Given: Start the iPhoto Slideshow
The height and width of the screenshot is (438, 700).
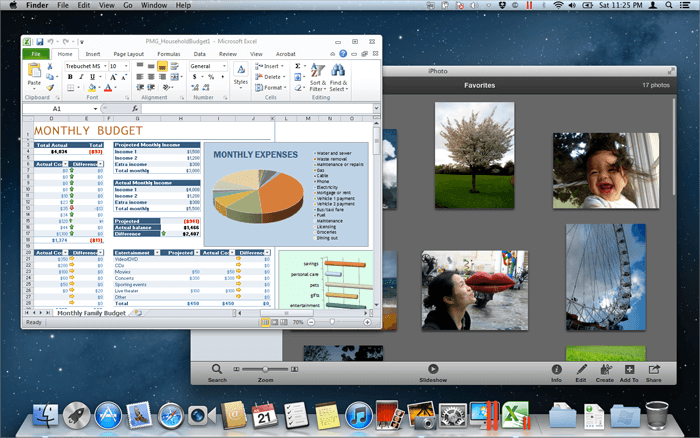Looking at the screenshot, I should (x=432, y=369).
